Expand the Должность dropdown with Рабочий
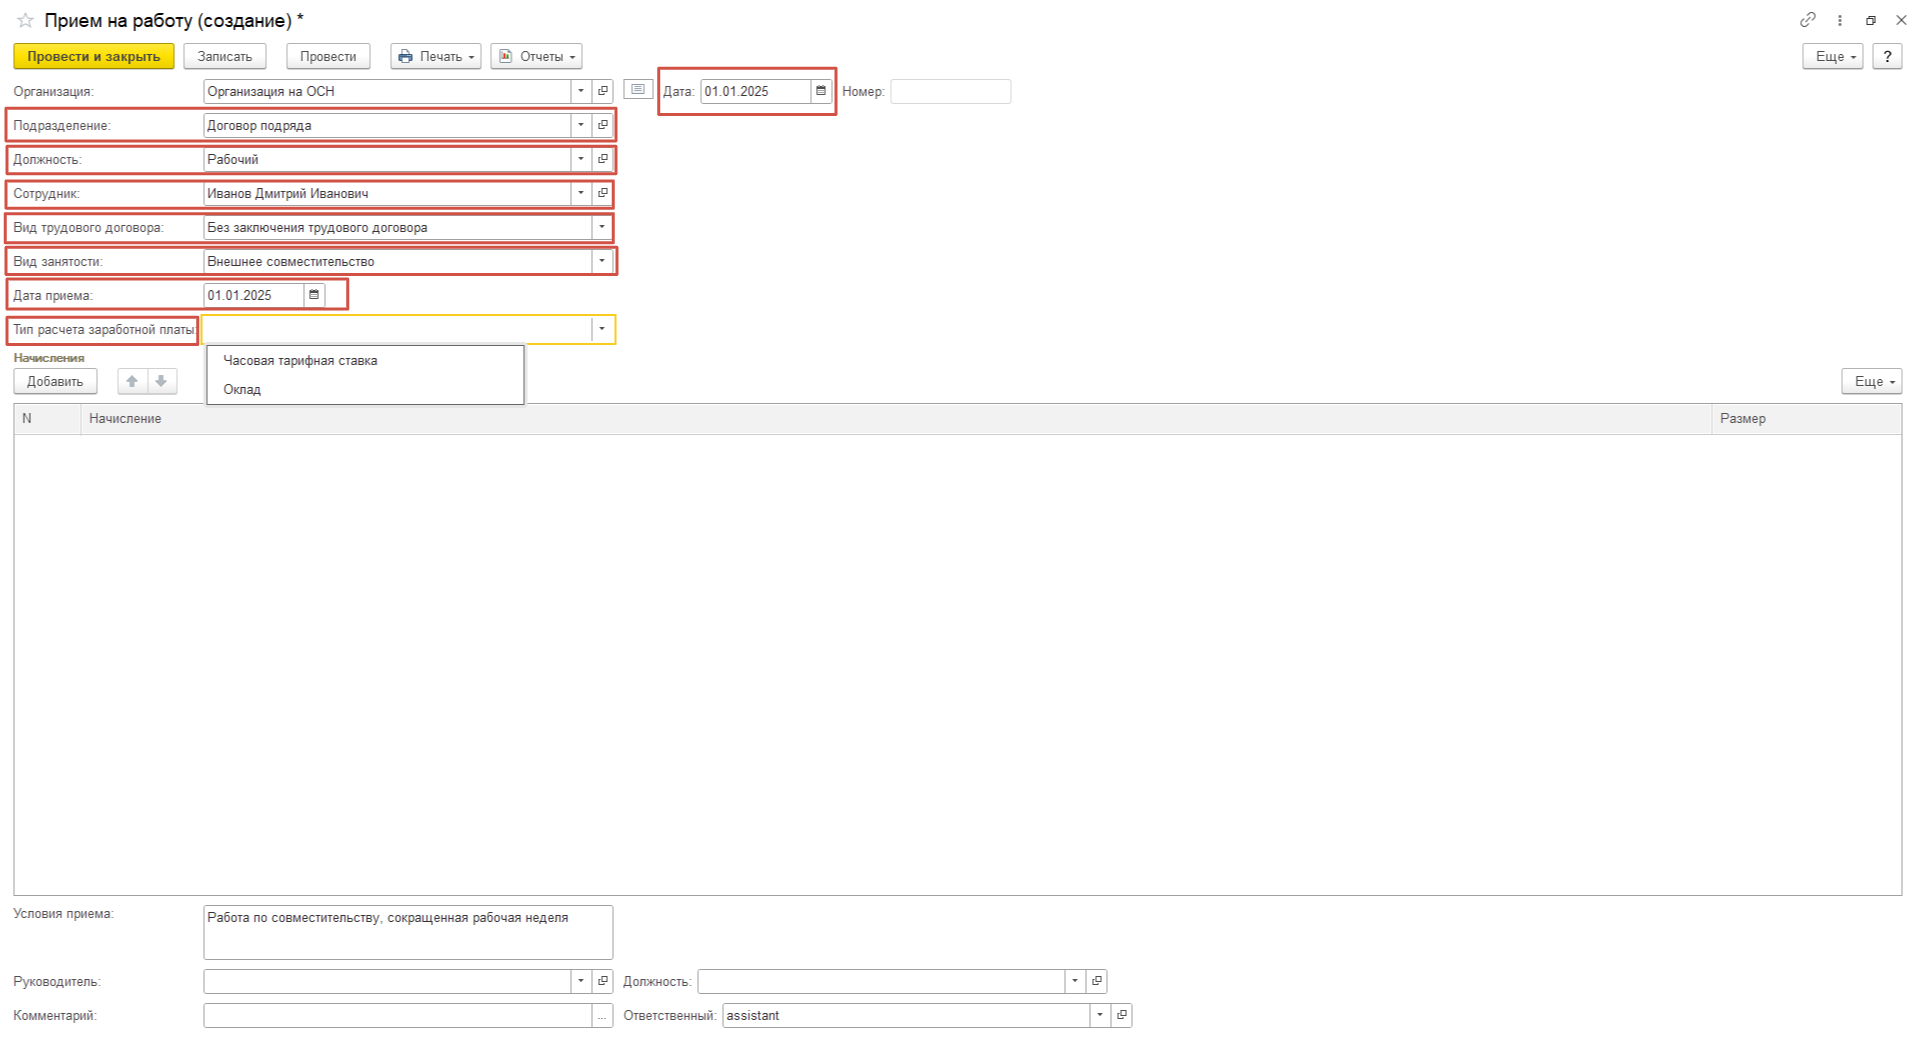This screenshot has width=1921, height=1038. pyautogui.click(x=580, y=159)
